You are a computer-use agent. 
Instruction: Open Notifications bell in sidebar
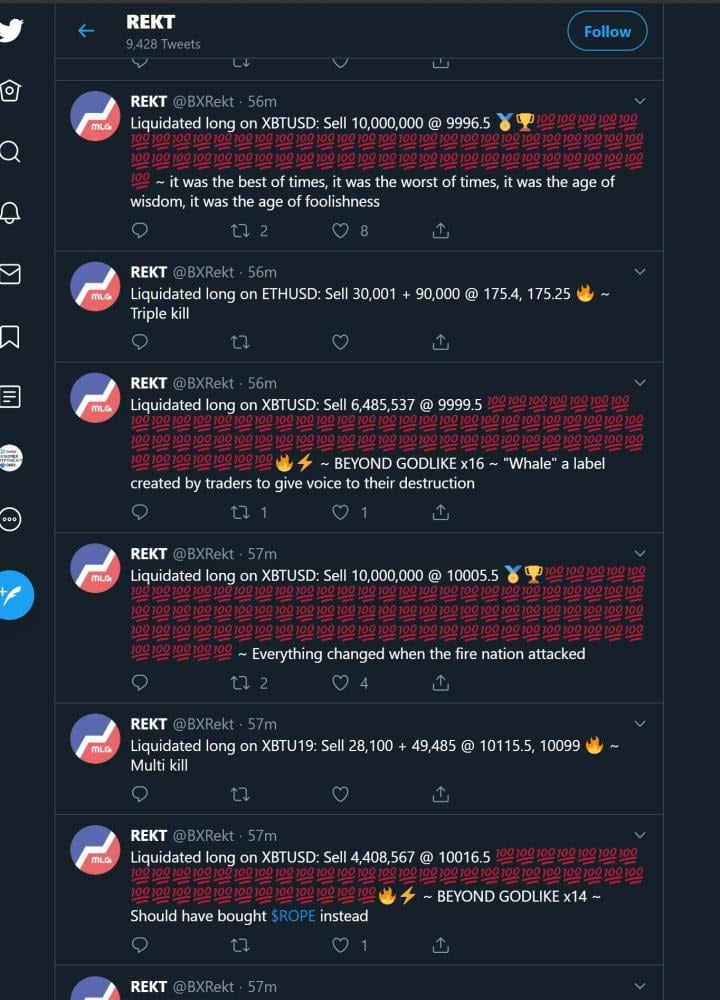tap(10, 212)
